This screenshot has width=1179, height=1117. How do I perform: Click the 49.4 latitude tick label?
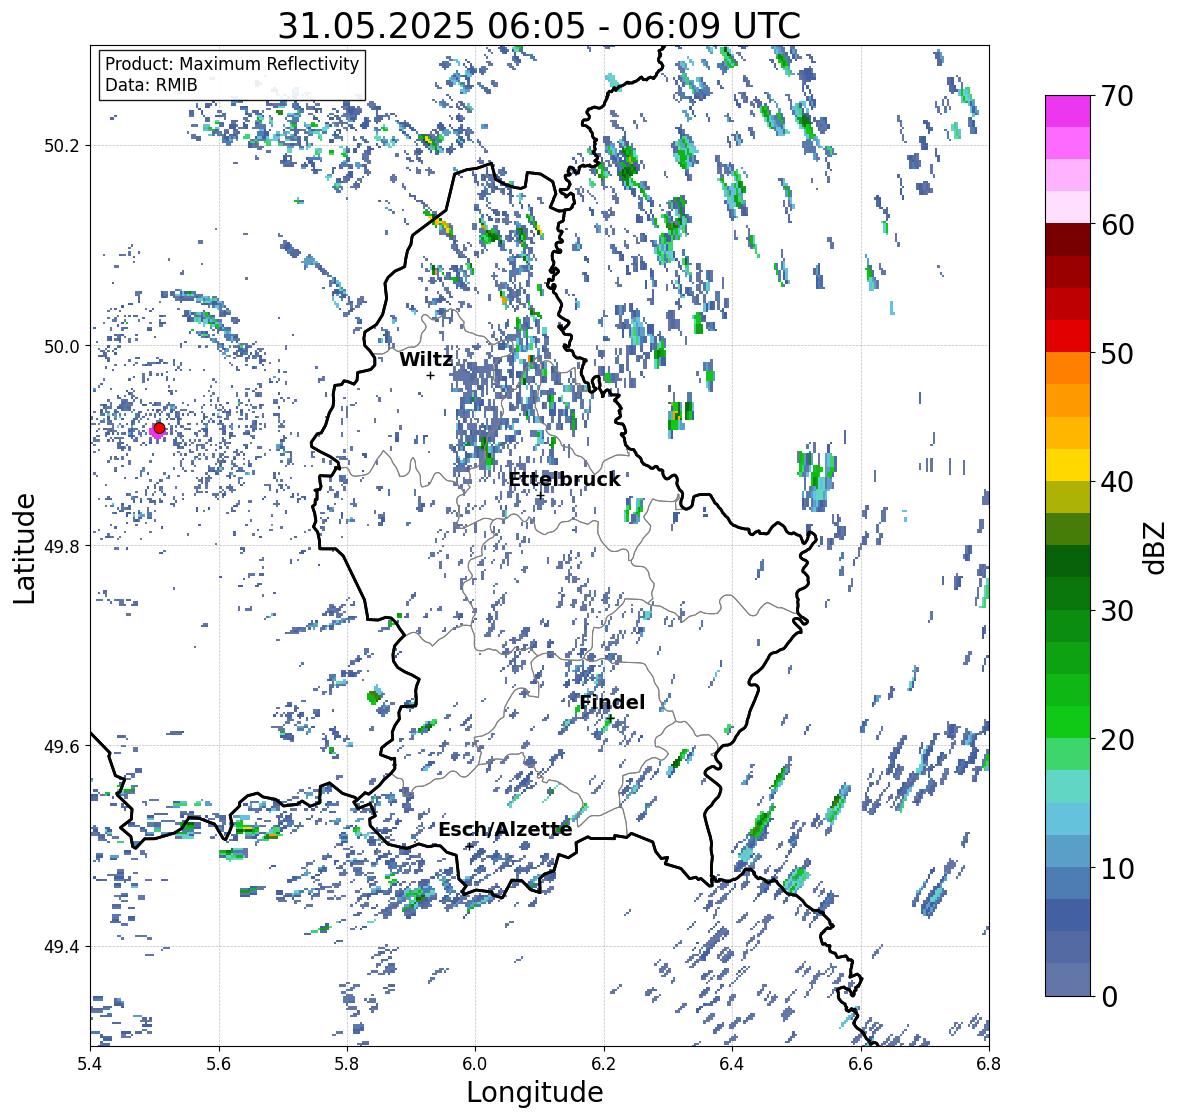pyautogui.click(x=63, y=947)
